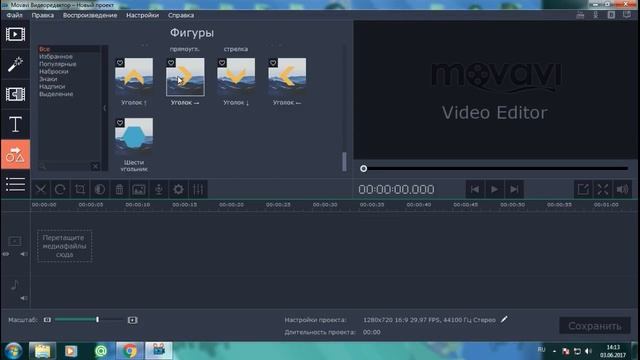The height and width of the screenshot is (360, 640).
Task: Mute the video track speaker
Action: pyautogui.click(x=24, y=254)
